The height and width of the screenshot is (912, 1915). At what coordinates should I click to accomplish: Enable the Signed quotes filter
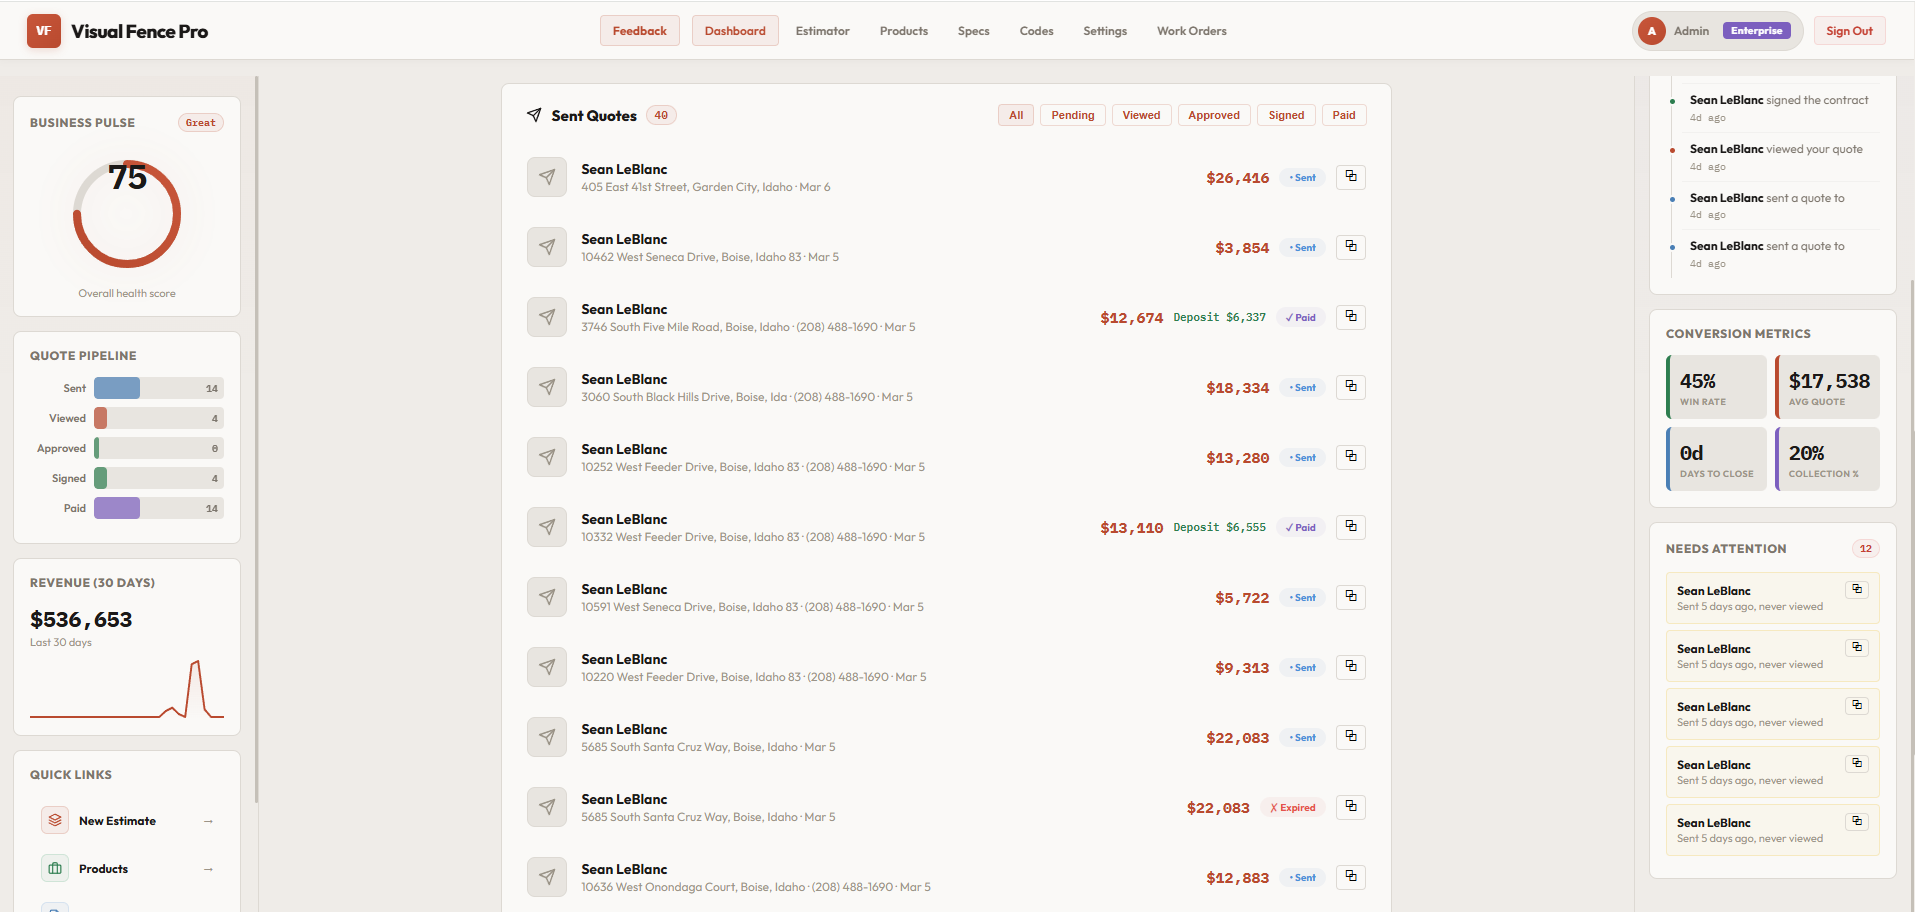pyautogui.click(x=1286, y=114)
